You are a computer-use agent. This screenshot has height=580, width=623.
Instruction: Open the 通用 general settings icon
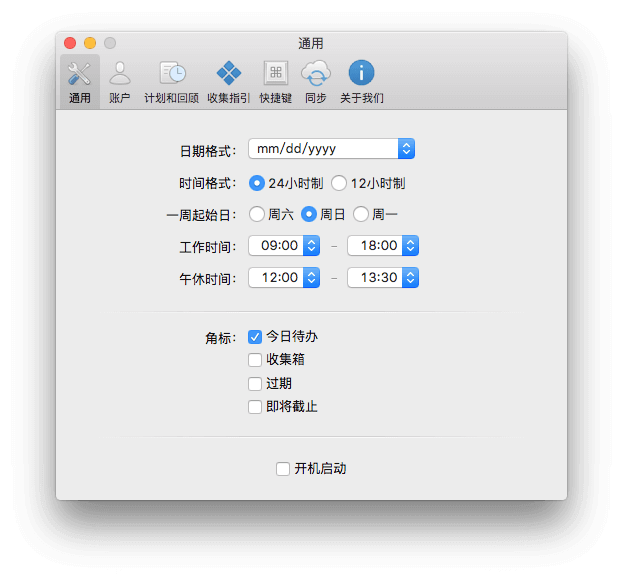point(80,74)
